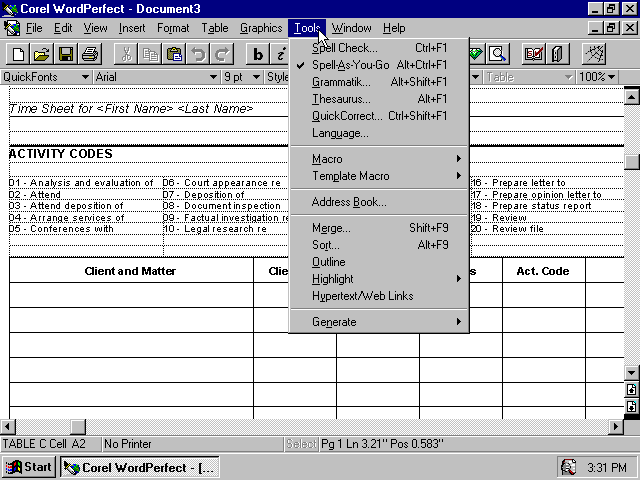Viewport: 640px width, 480px height.
Task: Open the Help menu
Action: click(394, 28)
